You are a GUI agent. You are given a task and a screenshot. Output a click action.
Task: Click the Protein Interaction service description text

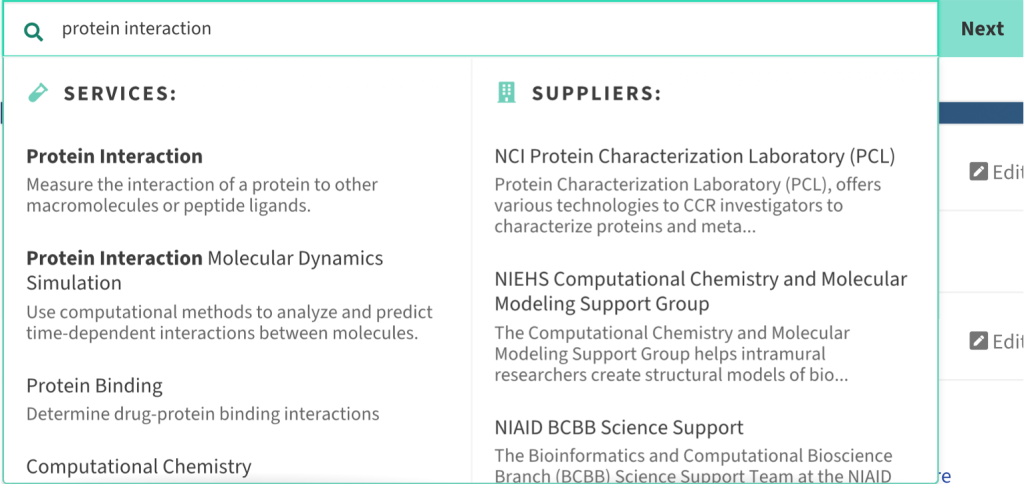(x=202, y=195)
